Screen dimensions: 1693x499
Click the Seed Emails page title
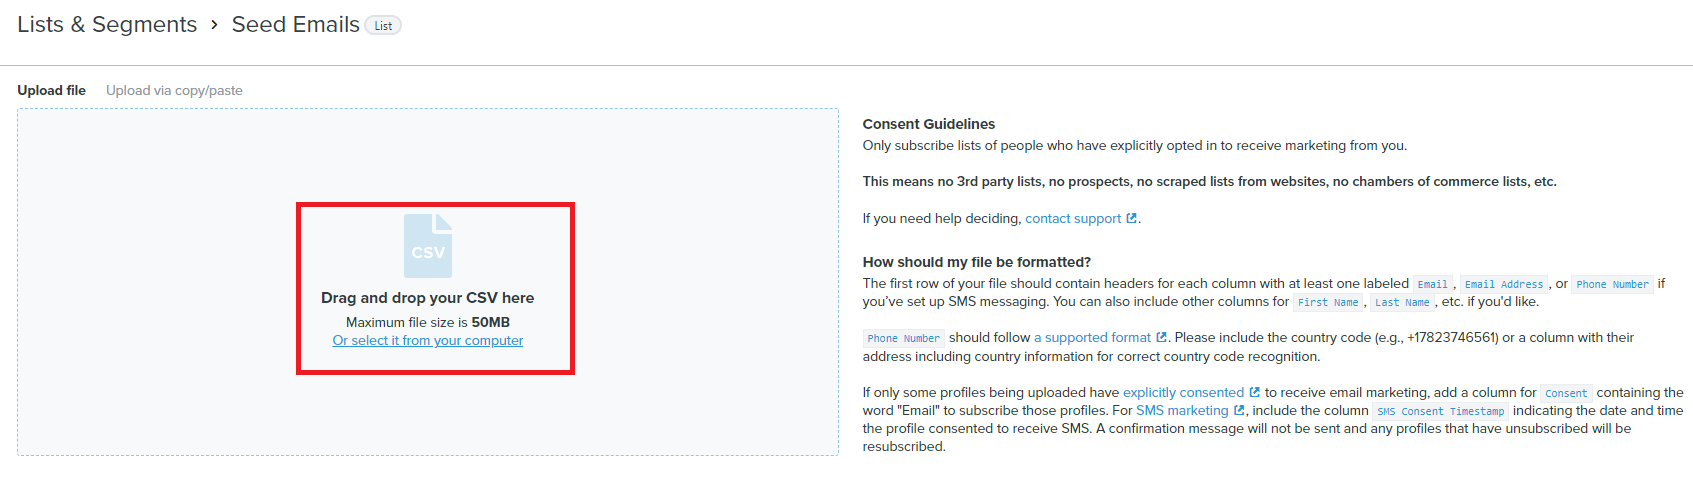[x=296, y=25]
